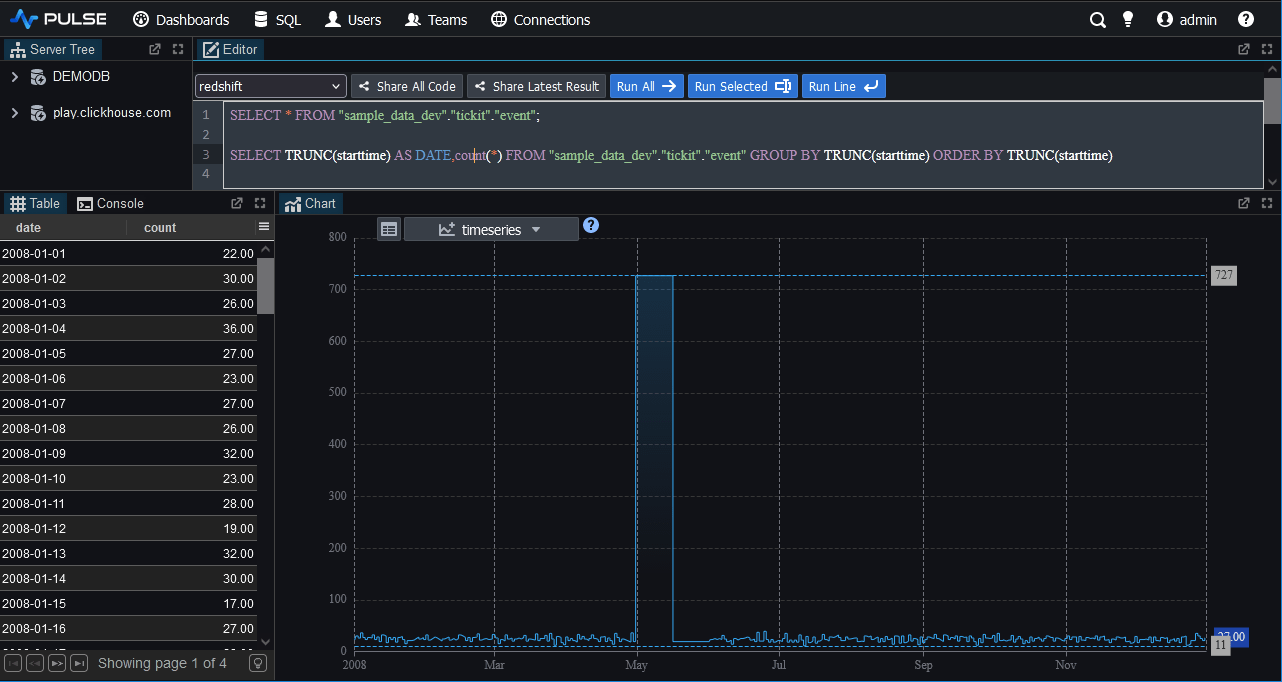Screen dimensions: 1282x682
Task: Expand the play.clickhouse.com node
Action: coord(14,113)
